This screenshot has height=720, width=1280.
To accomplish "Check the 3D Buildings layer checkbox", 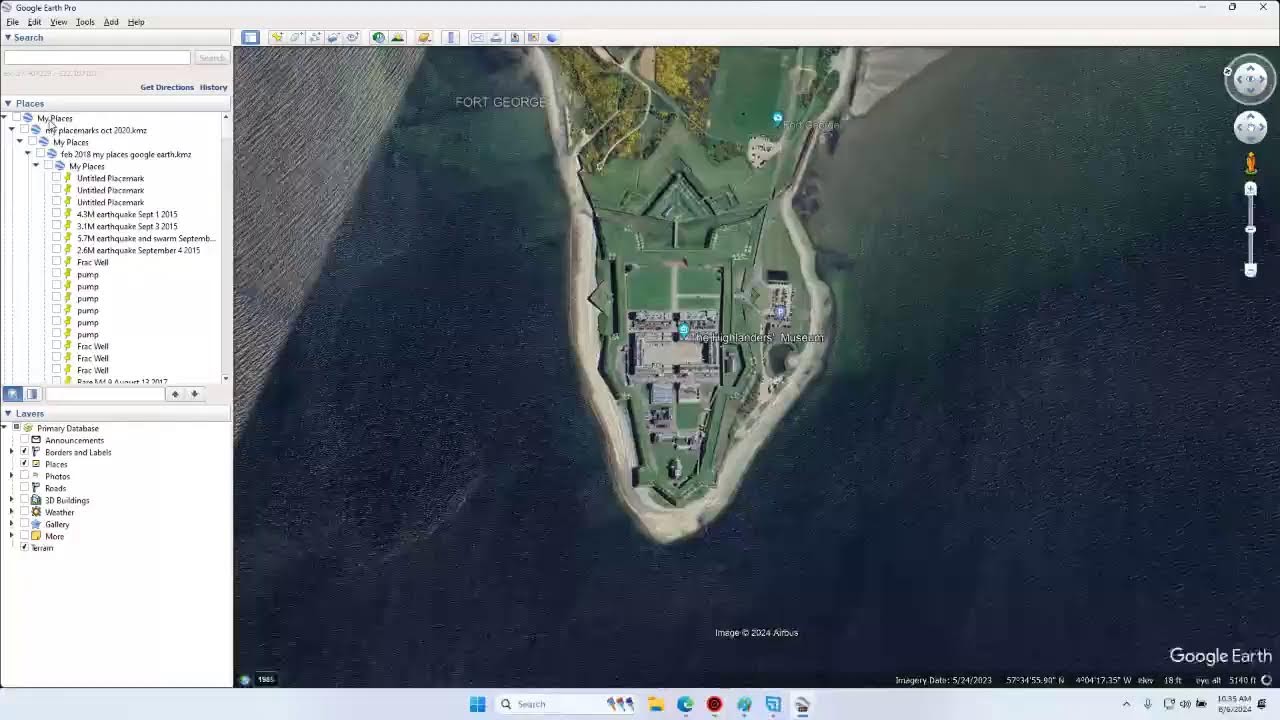I will [x=24, y=500].
